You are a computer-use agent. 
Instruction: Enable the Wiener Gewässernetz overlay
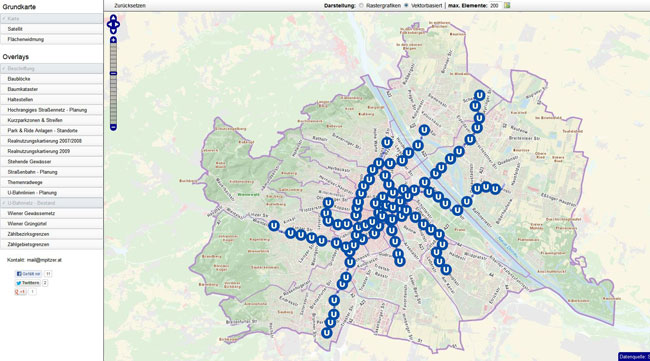point(51,213)
